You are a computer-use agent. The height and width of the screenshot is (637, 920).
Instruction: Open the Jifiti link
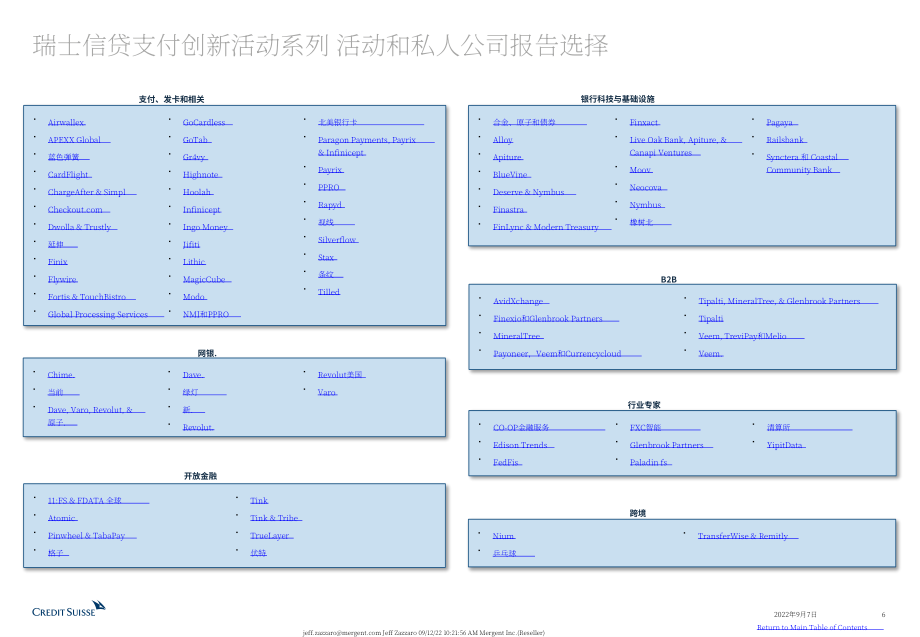(191, 245)
